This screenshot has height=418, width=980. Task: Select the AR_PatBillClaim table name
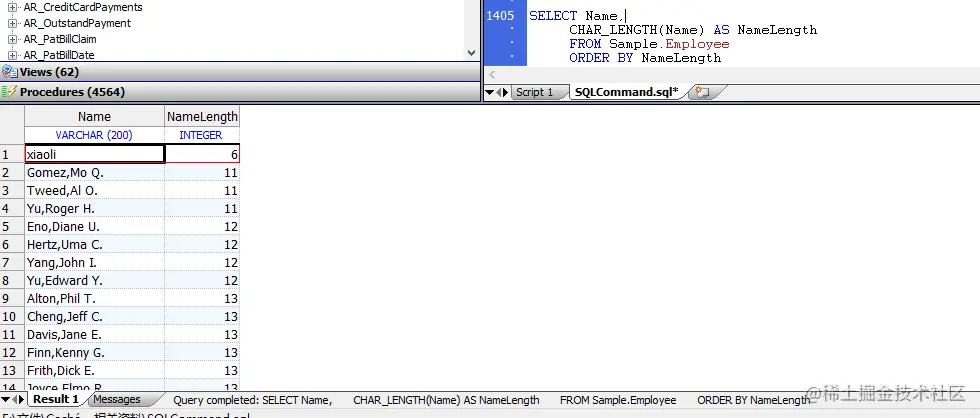[60, 39]
